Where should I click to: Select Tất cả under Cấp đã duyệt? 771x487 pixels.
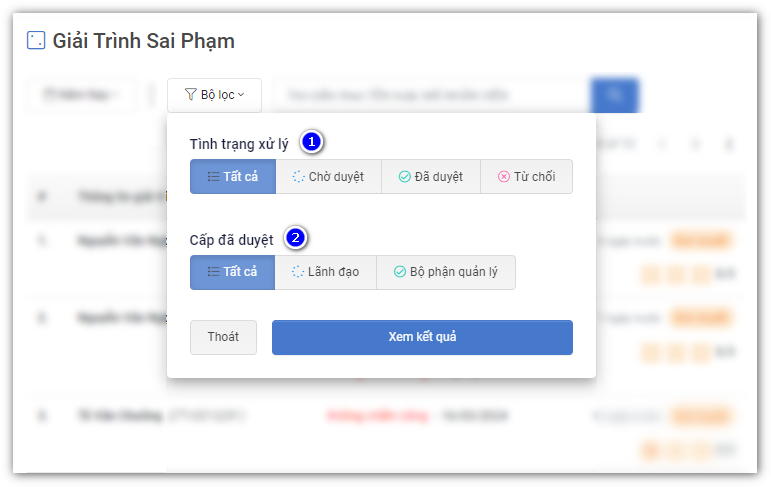coord(233,272)
